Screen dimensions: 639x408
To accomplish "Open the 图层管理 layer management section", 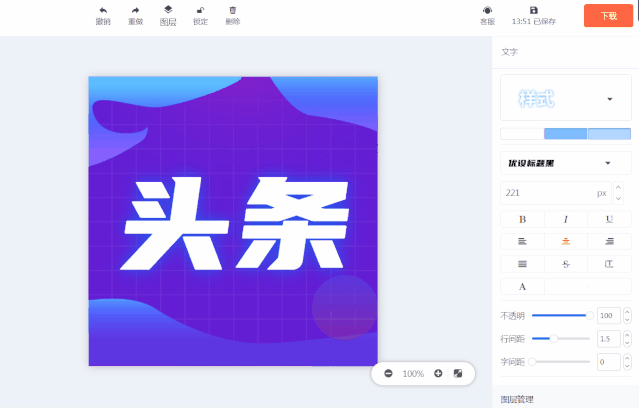I will click(x=517, y=399).
